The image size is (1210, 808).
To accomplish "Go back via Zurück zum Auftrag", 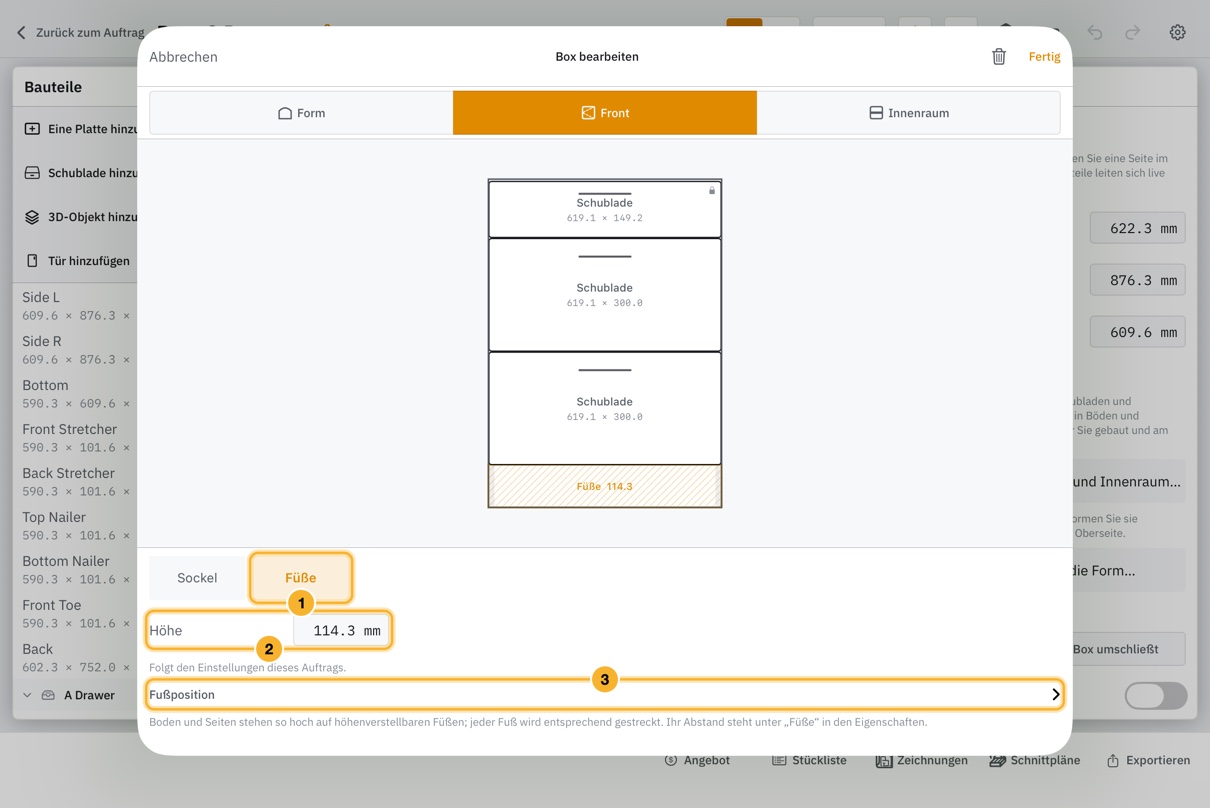I will (90, 32).
